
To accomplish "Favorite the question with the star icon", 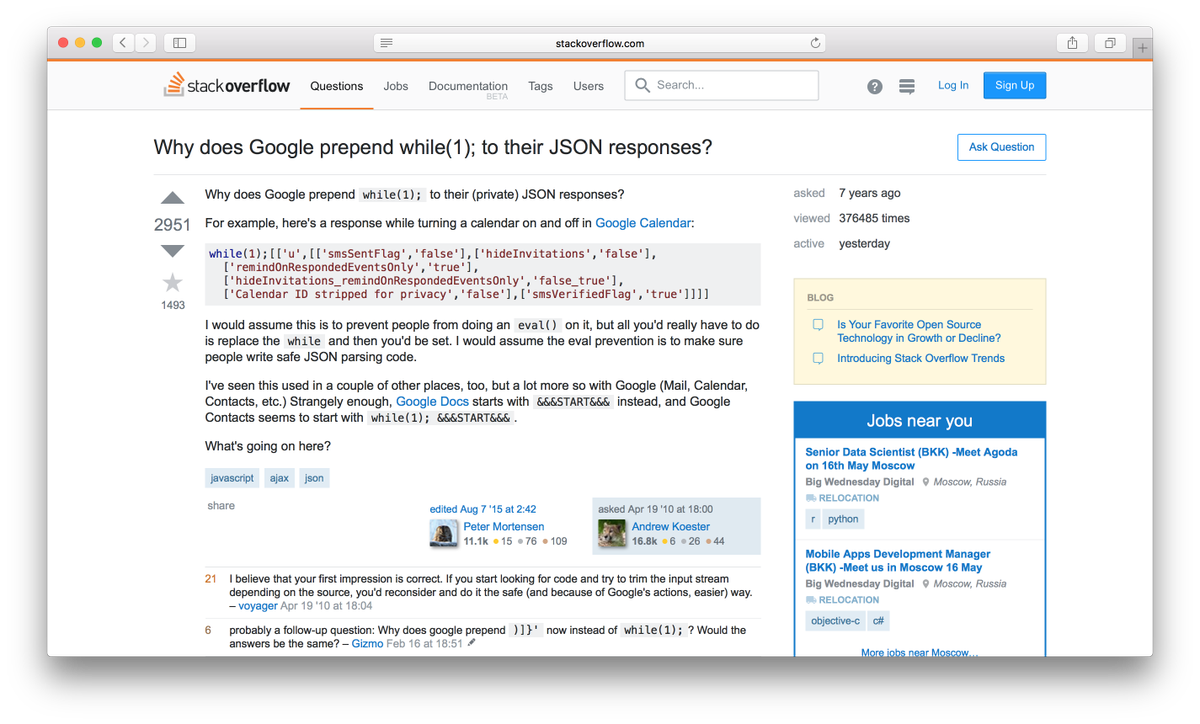I will tap(172, 283).
